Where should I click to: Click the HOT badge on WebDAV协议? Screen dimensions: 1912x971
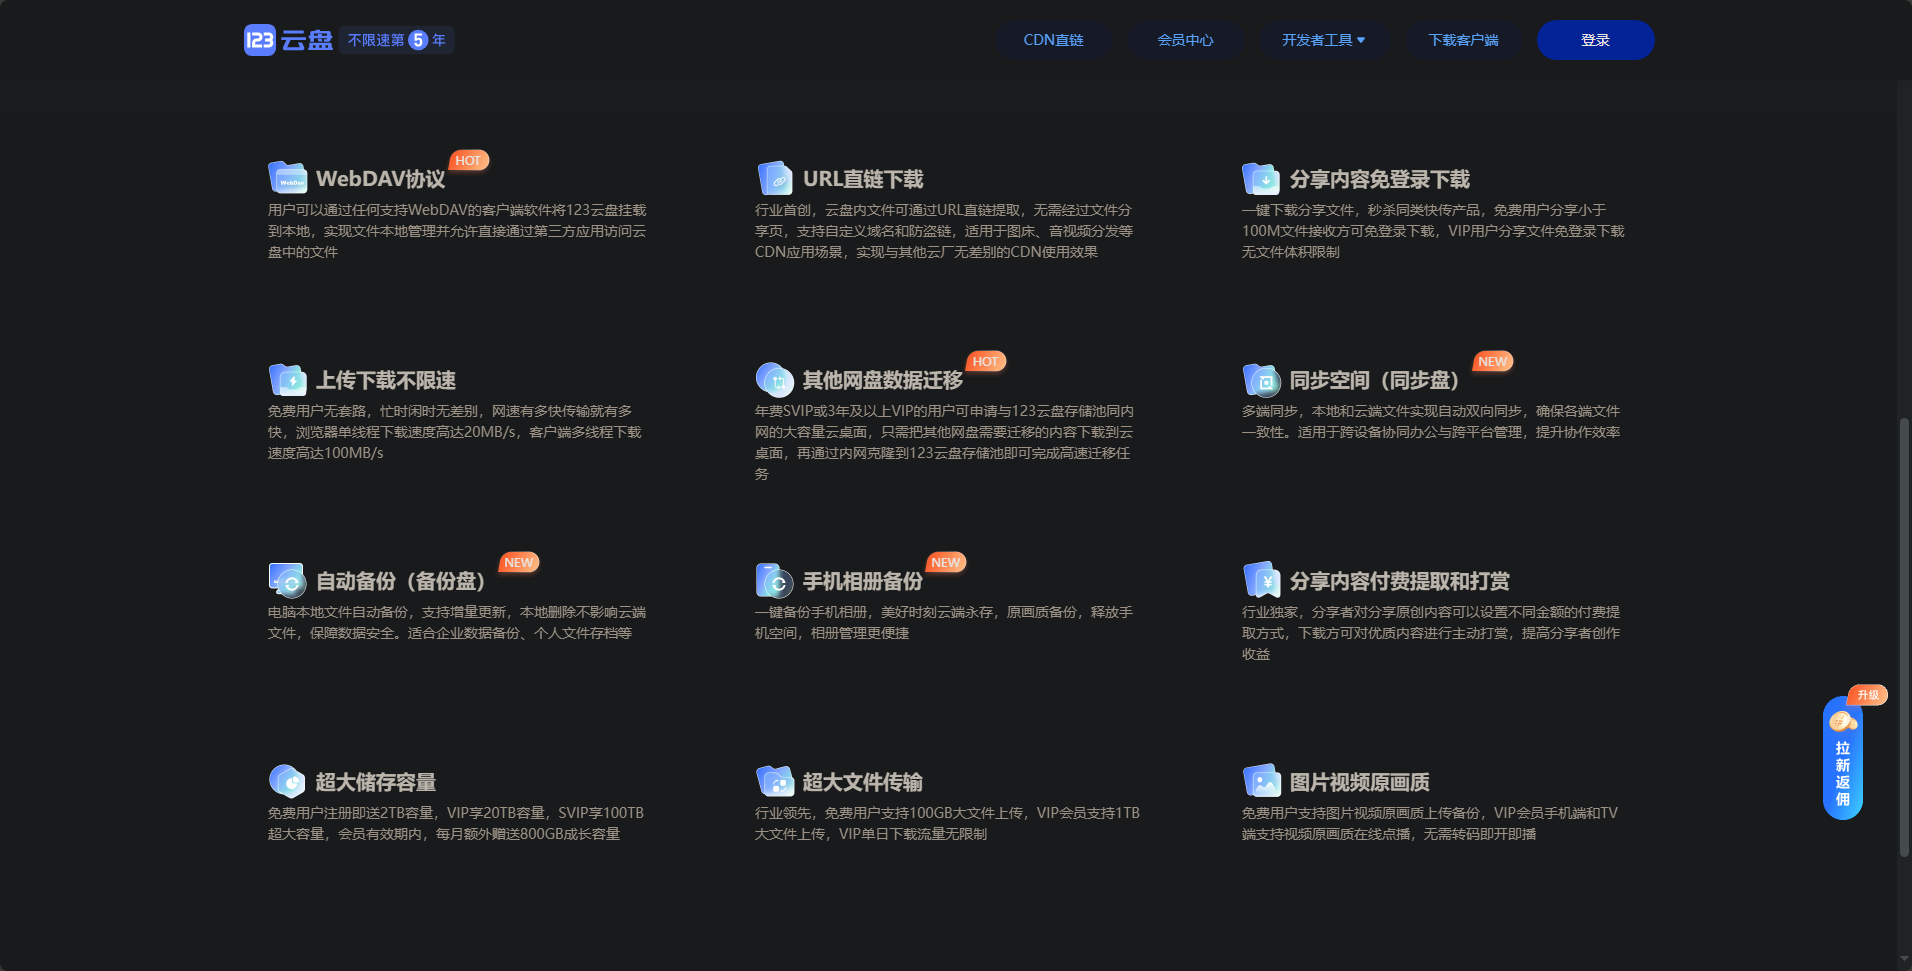pos(468,160)
